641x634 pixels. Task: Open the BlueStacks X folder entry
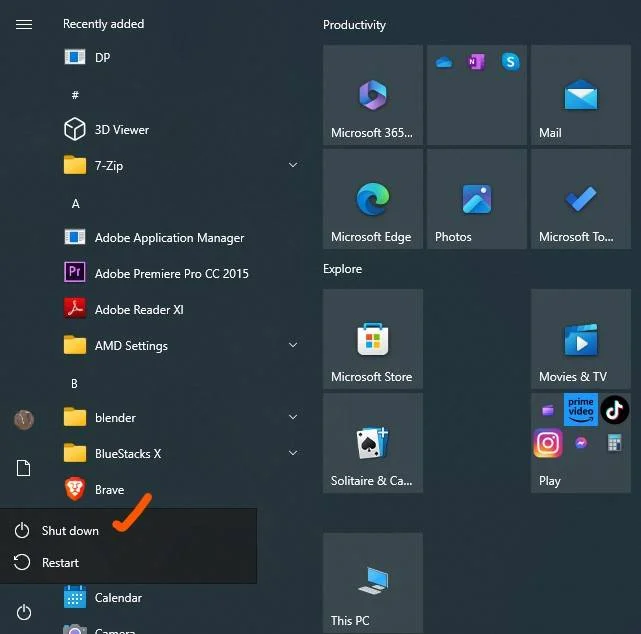click(x=180, y=453)
